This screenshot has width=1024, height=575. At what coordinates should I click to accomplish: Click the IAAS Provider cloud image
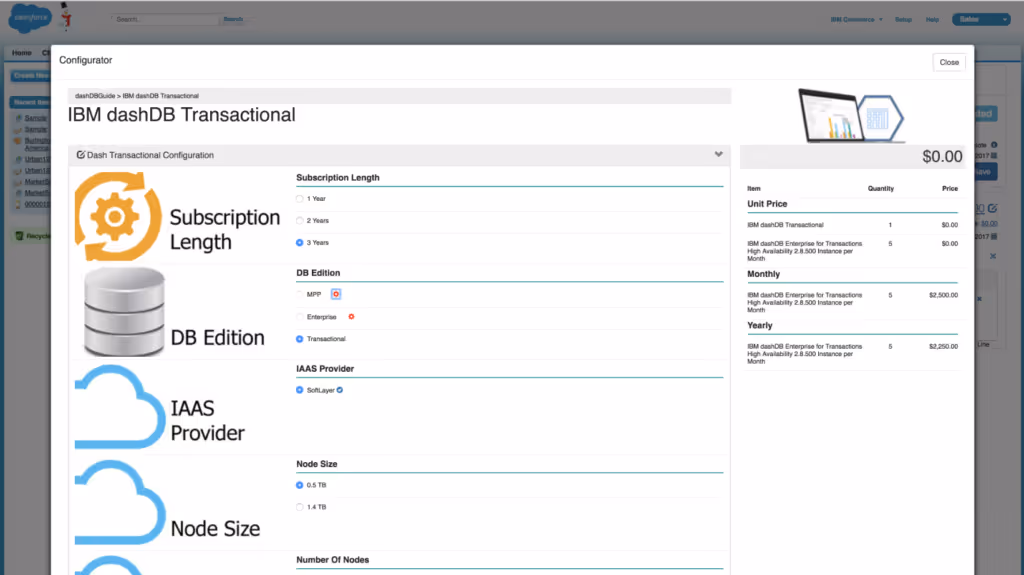coord(120,407)
